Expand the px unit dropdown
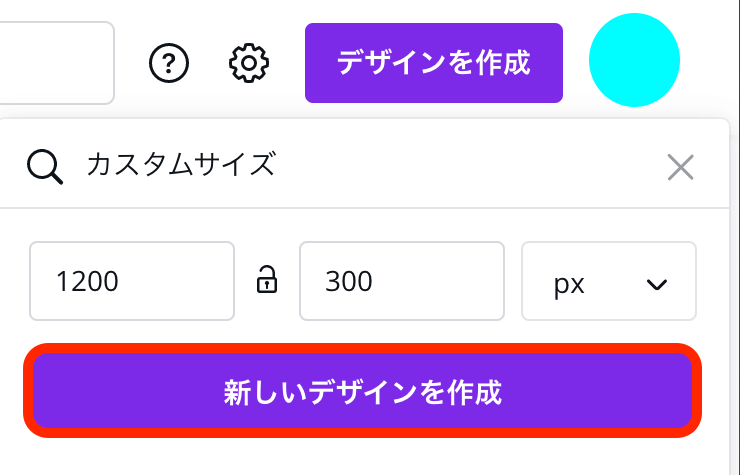This screenshot has height=475, width=740. (x=608, y=282)
